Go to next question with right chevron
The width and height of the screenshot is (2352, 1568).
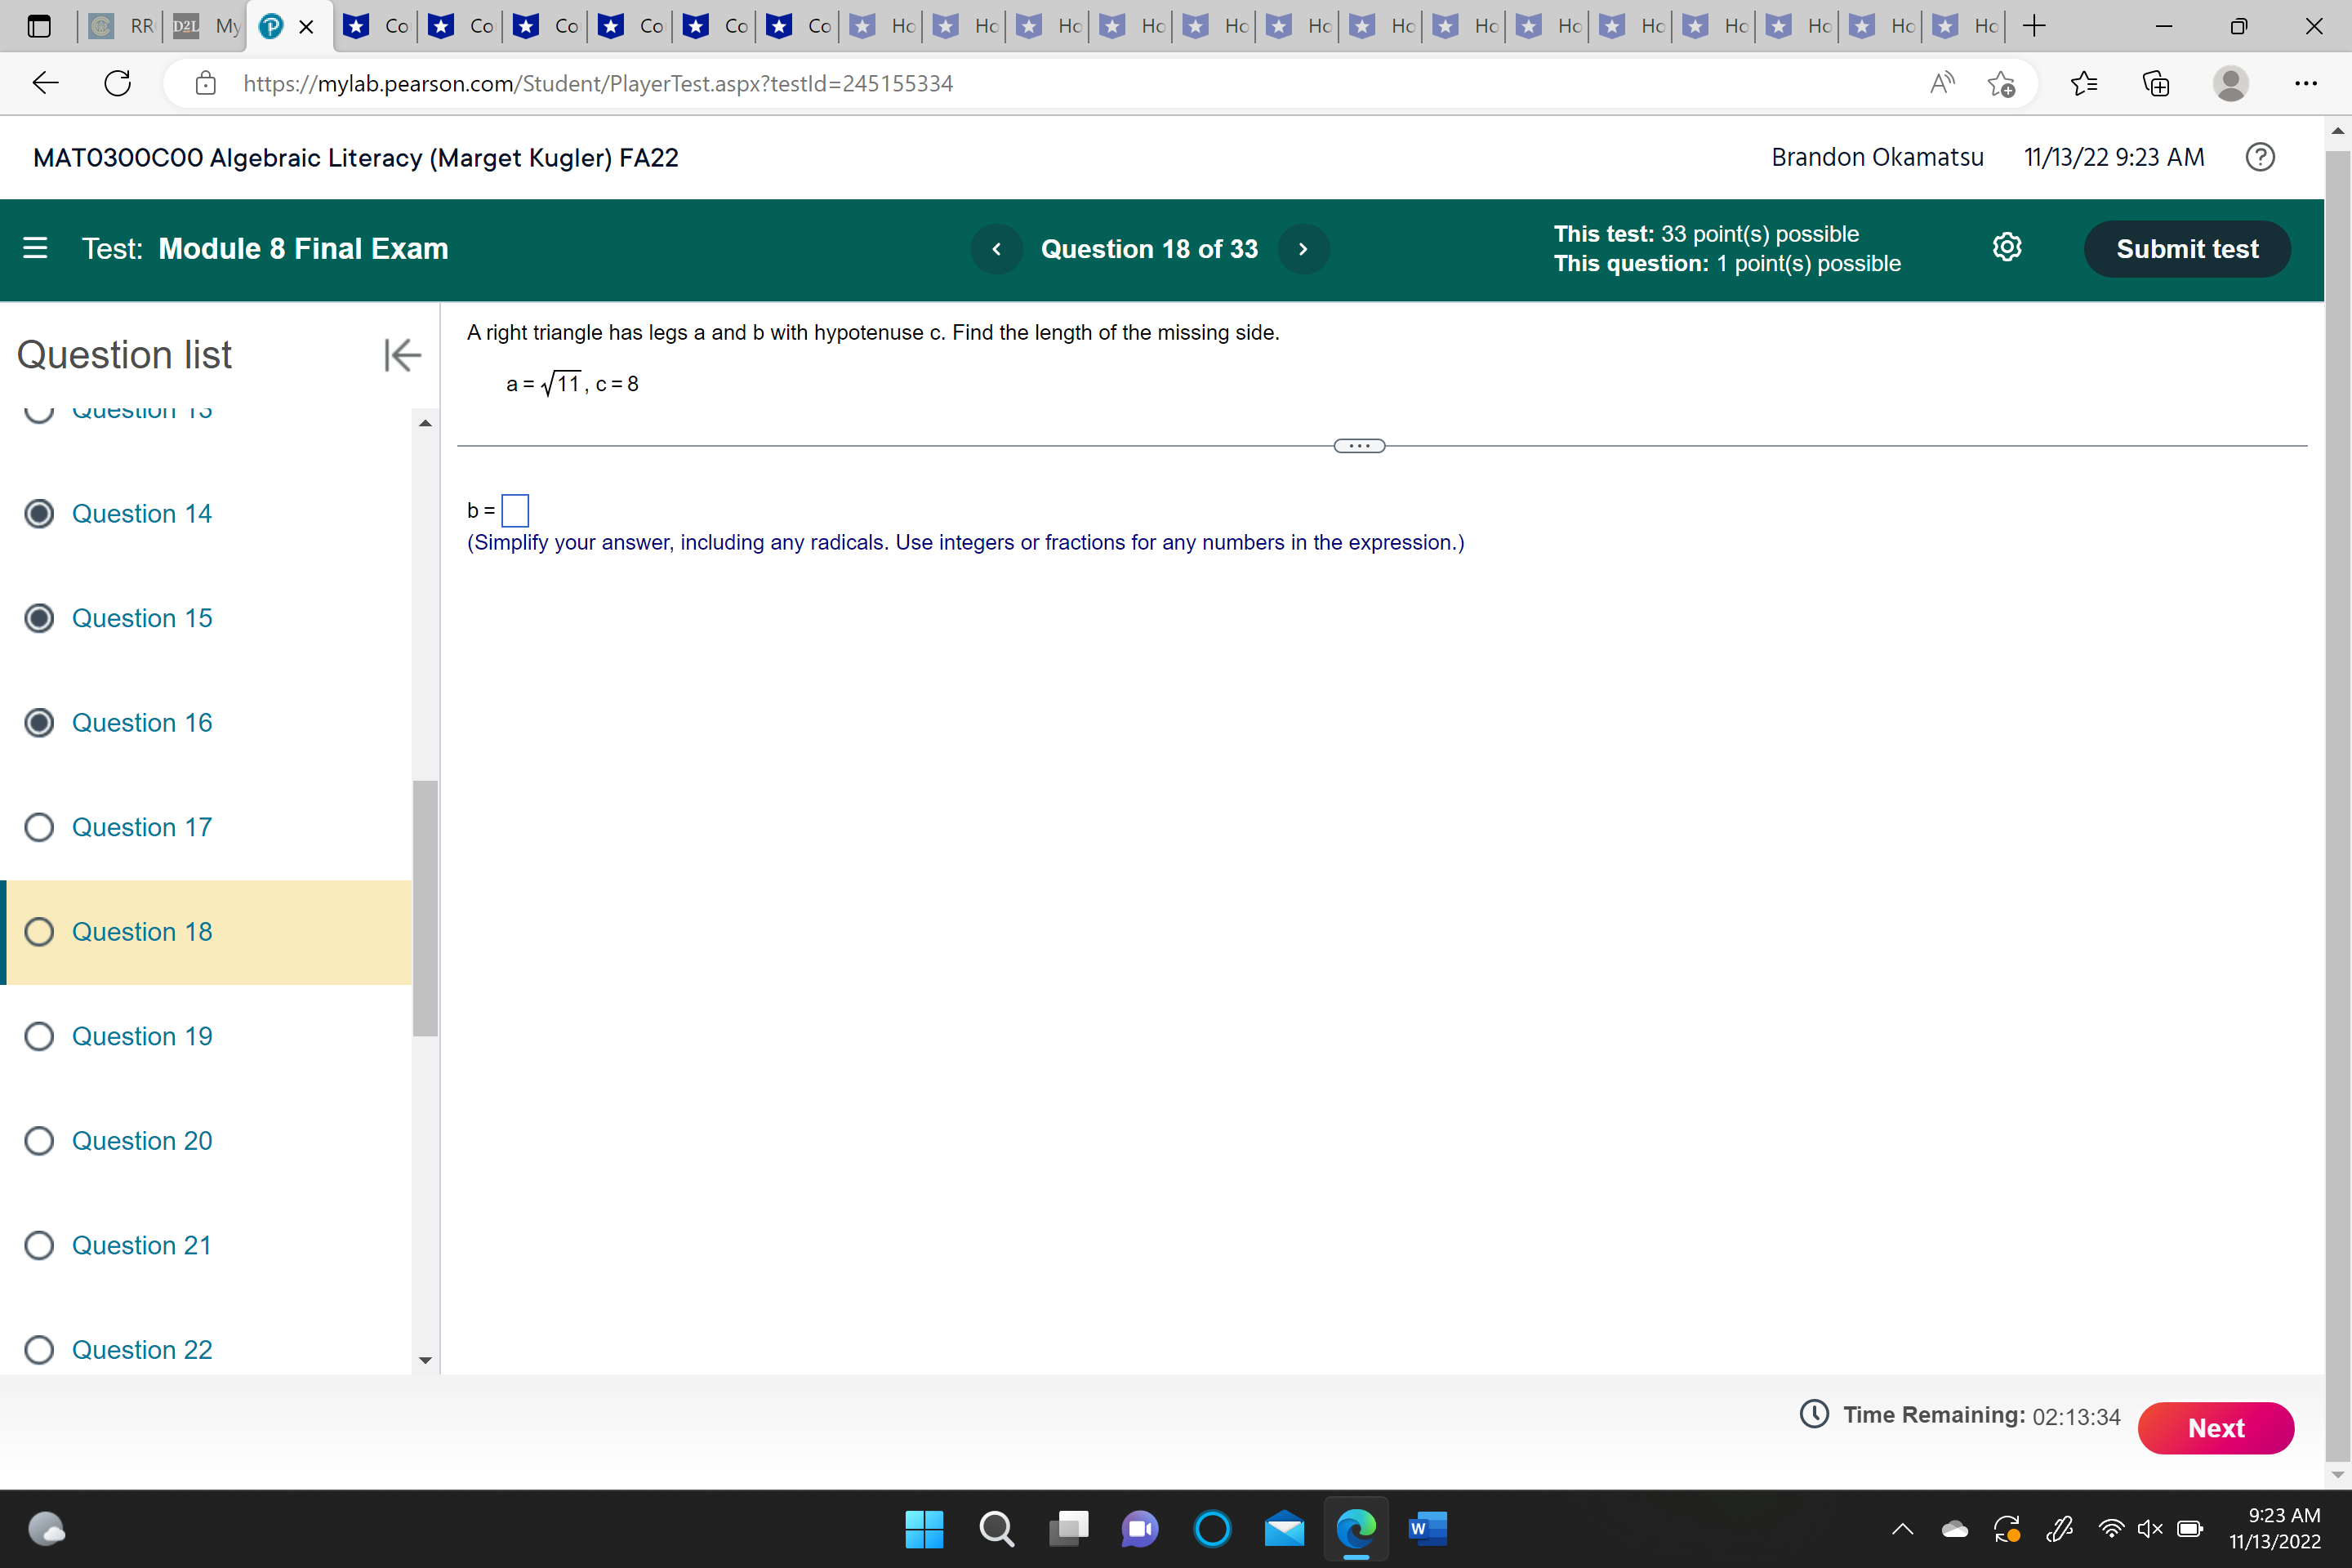pos(1303,249)
